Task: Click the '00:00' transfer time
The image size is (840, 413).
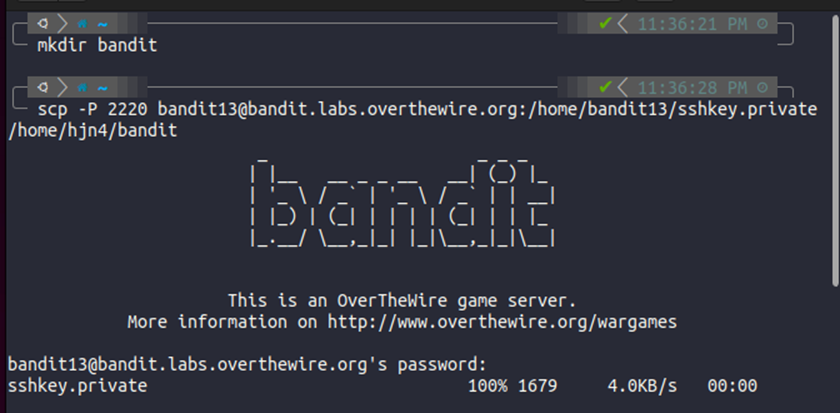Action: coord(732,386)
